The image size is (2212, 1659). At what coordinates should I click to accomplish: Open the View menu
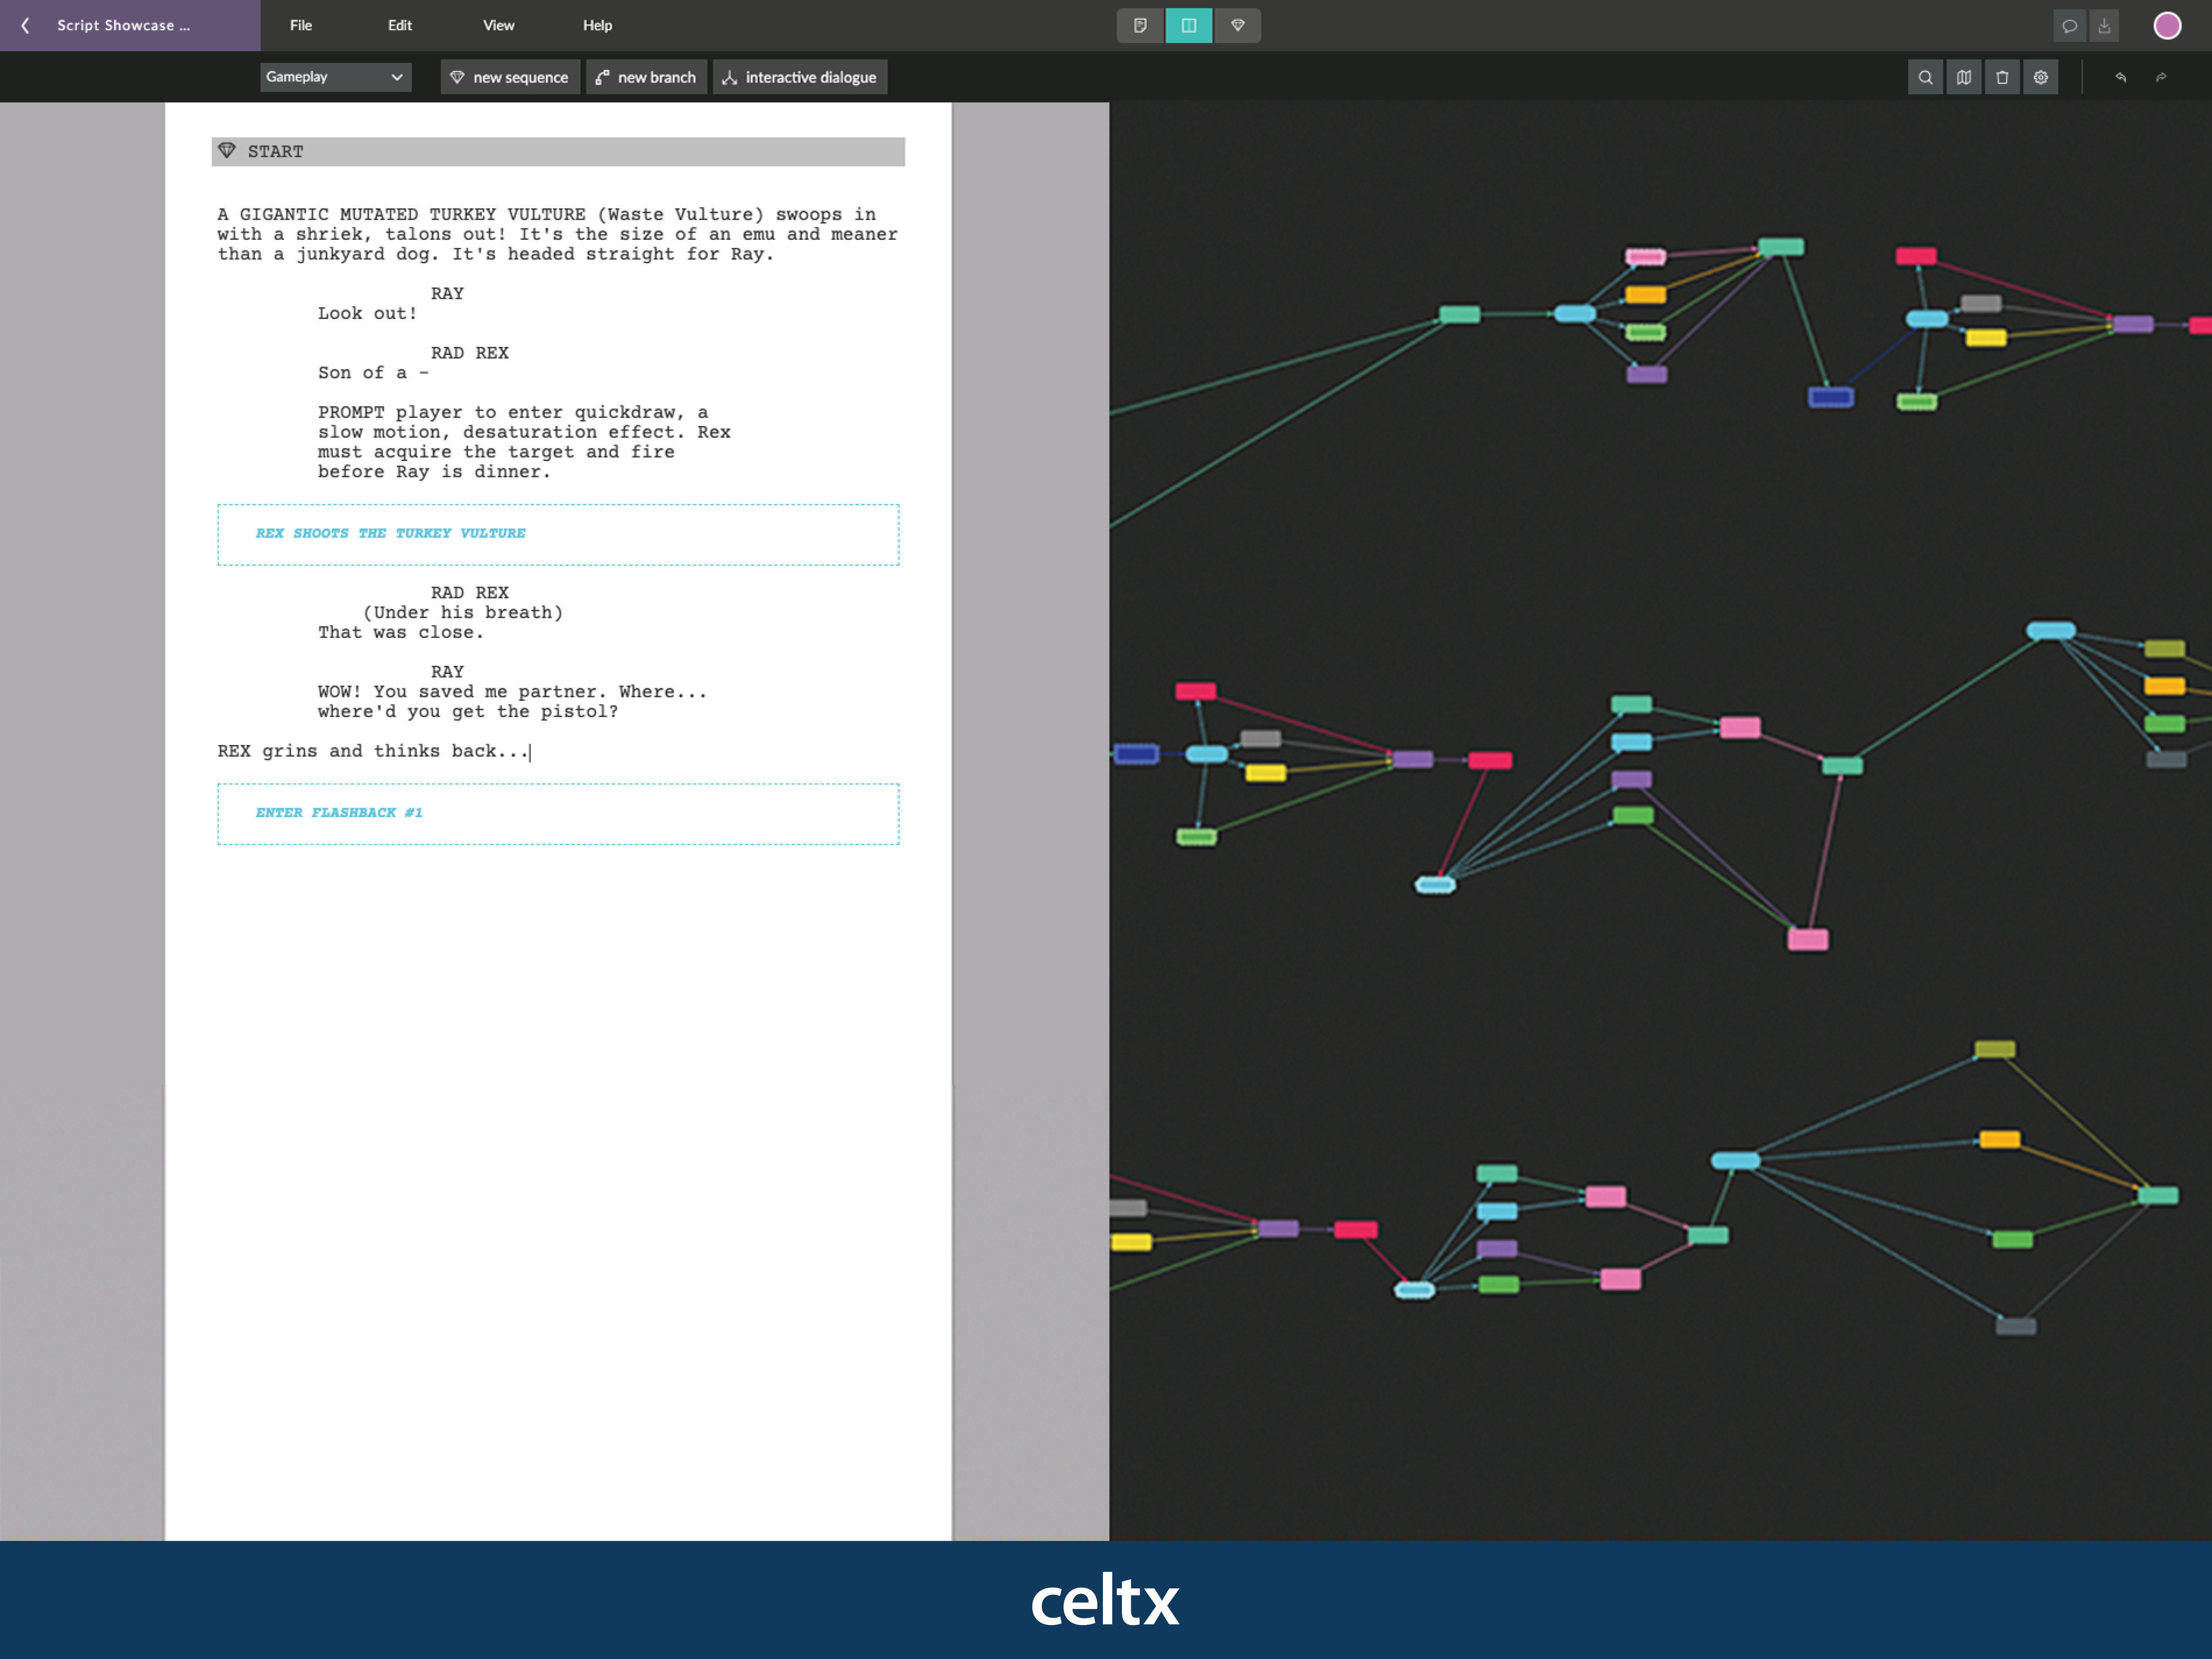[x=498, y=26]
